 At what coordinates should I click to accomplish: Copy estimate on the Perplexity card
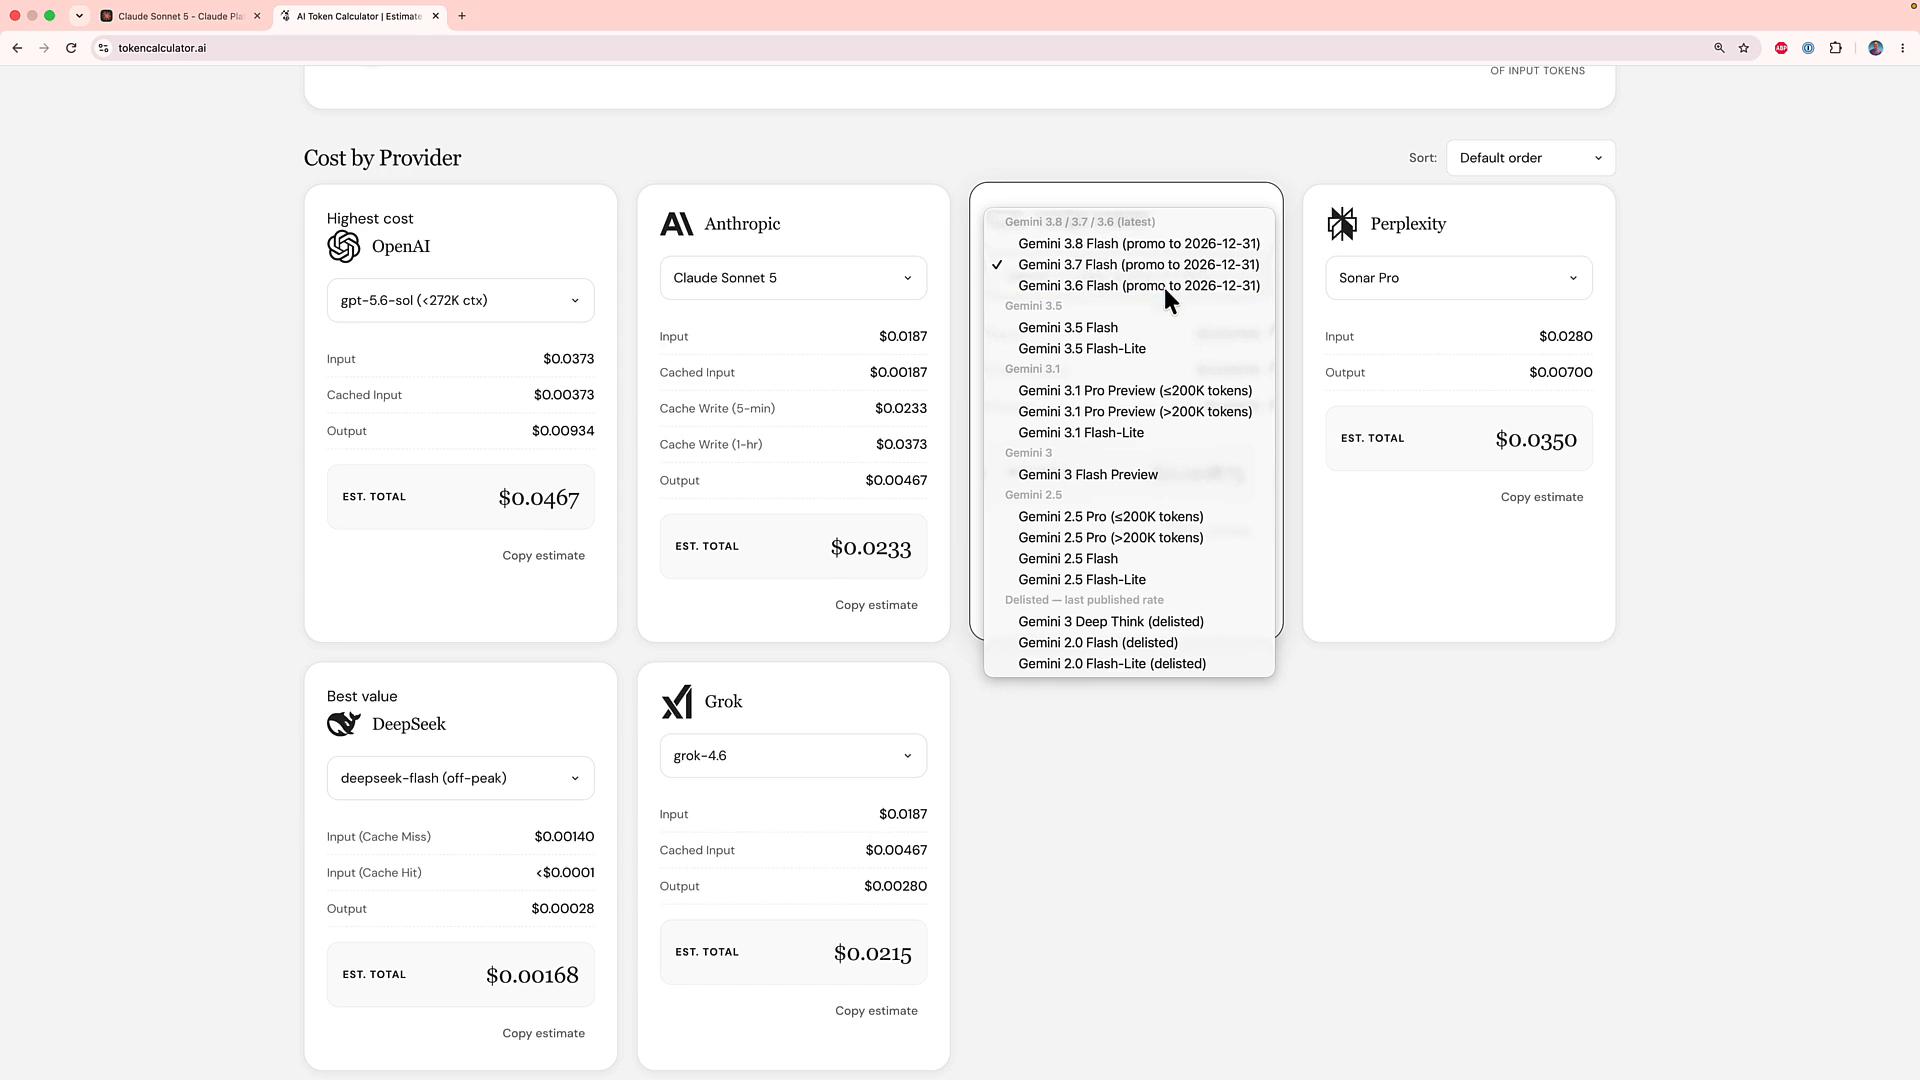(1541, 497)
